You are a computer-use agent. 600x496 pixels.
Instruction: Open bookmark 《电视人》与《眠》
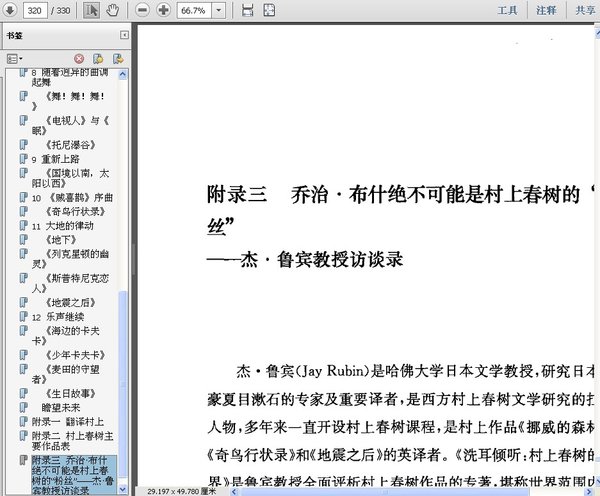(x=70, y=126)
